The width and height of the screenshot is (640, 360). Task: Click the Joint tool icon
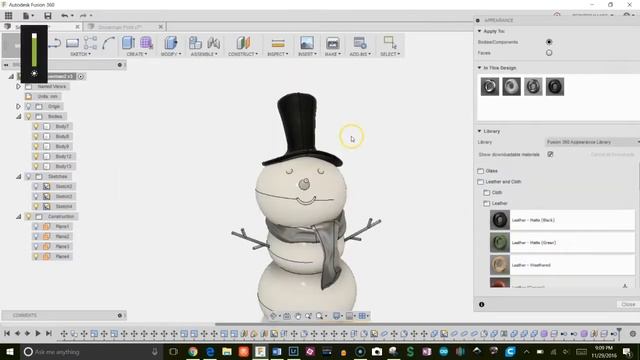click(213, 42)
